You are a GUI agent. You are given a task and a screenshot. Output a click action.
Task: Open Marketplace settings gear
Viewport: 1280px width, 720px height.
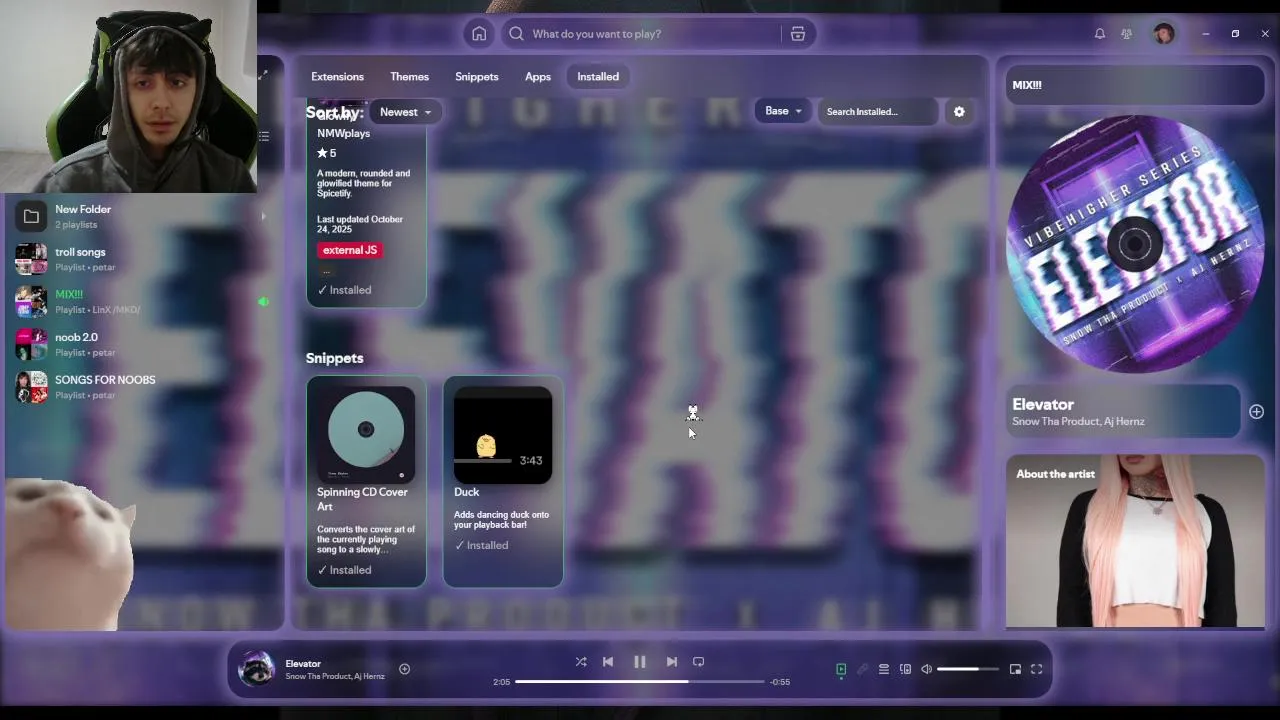tap(959, 112)
